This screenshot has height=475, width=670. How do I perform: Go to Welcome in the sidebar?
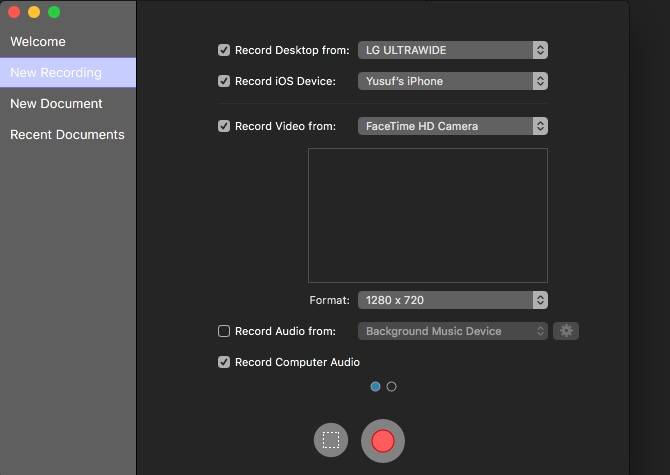38,42
